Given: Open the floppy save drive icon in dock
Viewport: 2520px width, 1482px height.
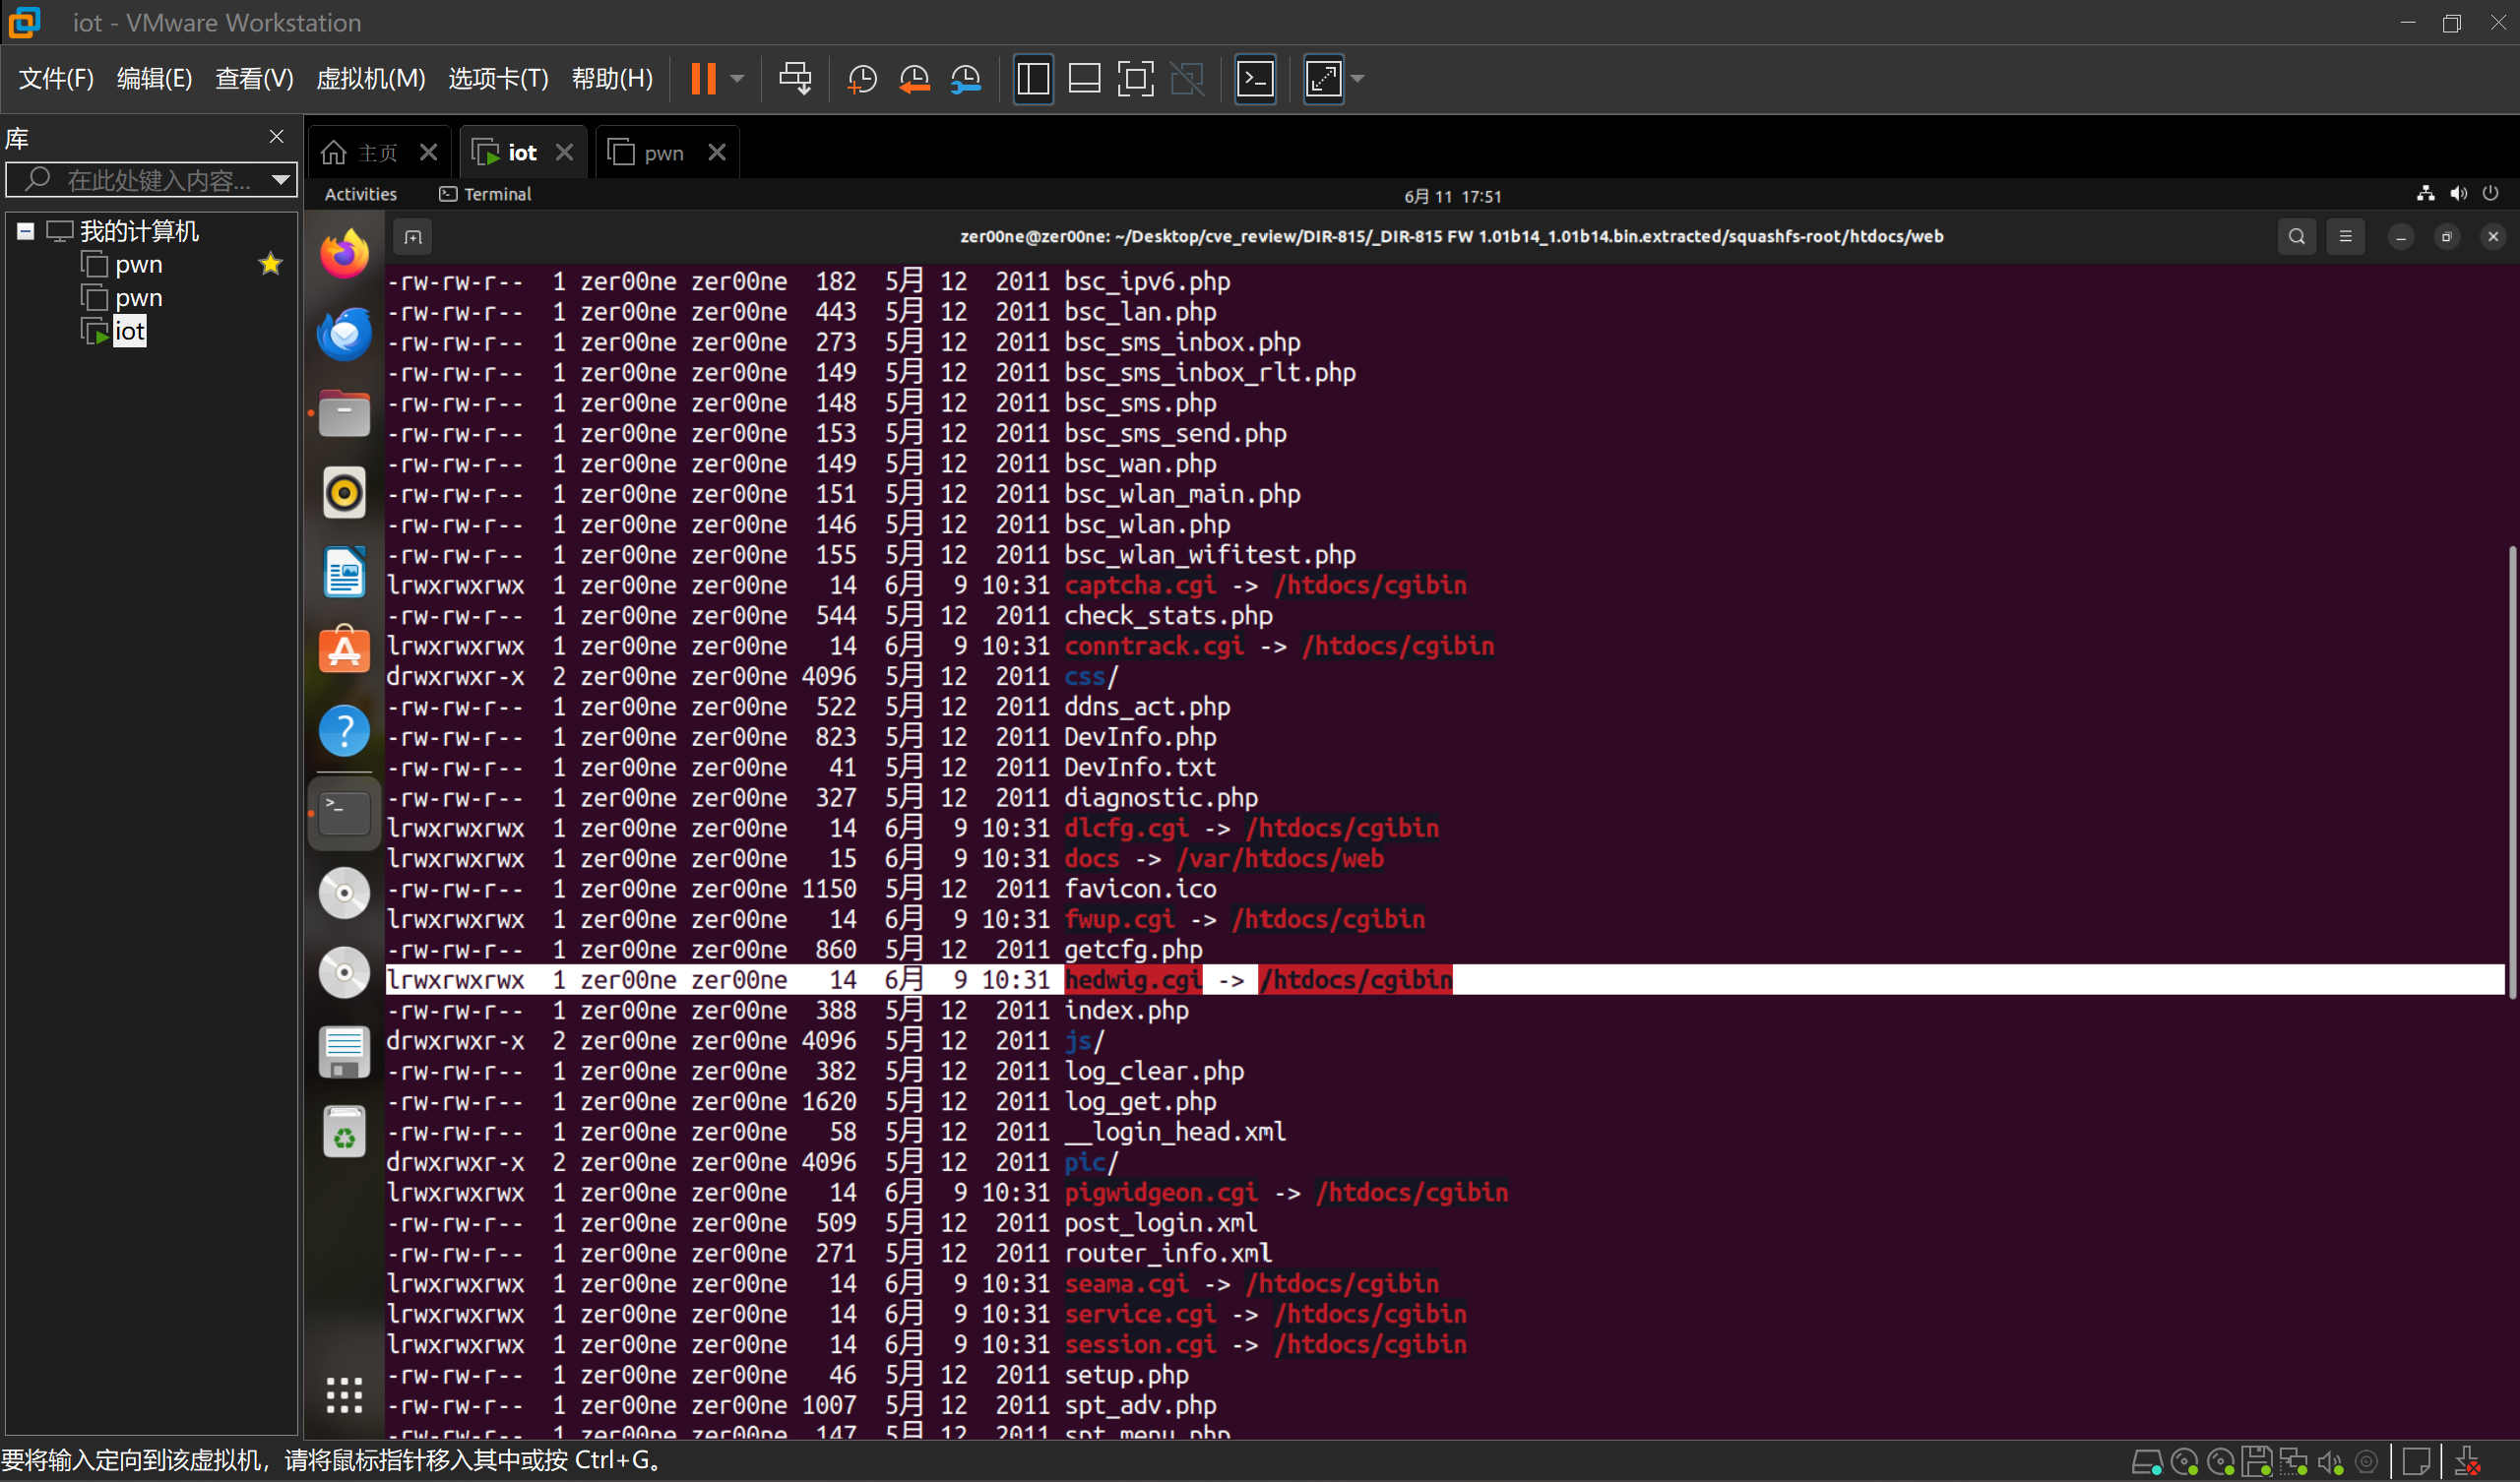Looking at the screenshot, I should pos(344,1052).
